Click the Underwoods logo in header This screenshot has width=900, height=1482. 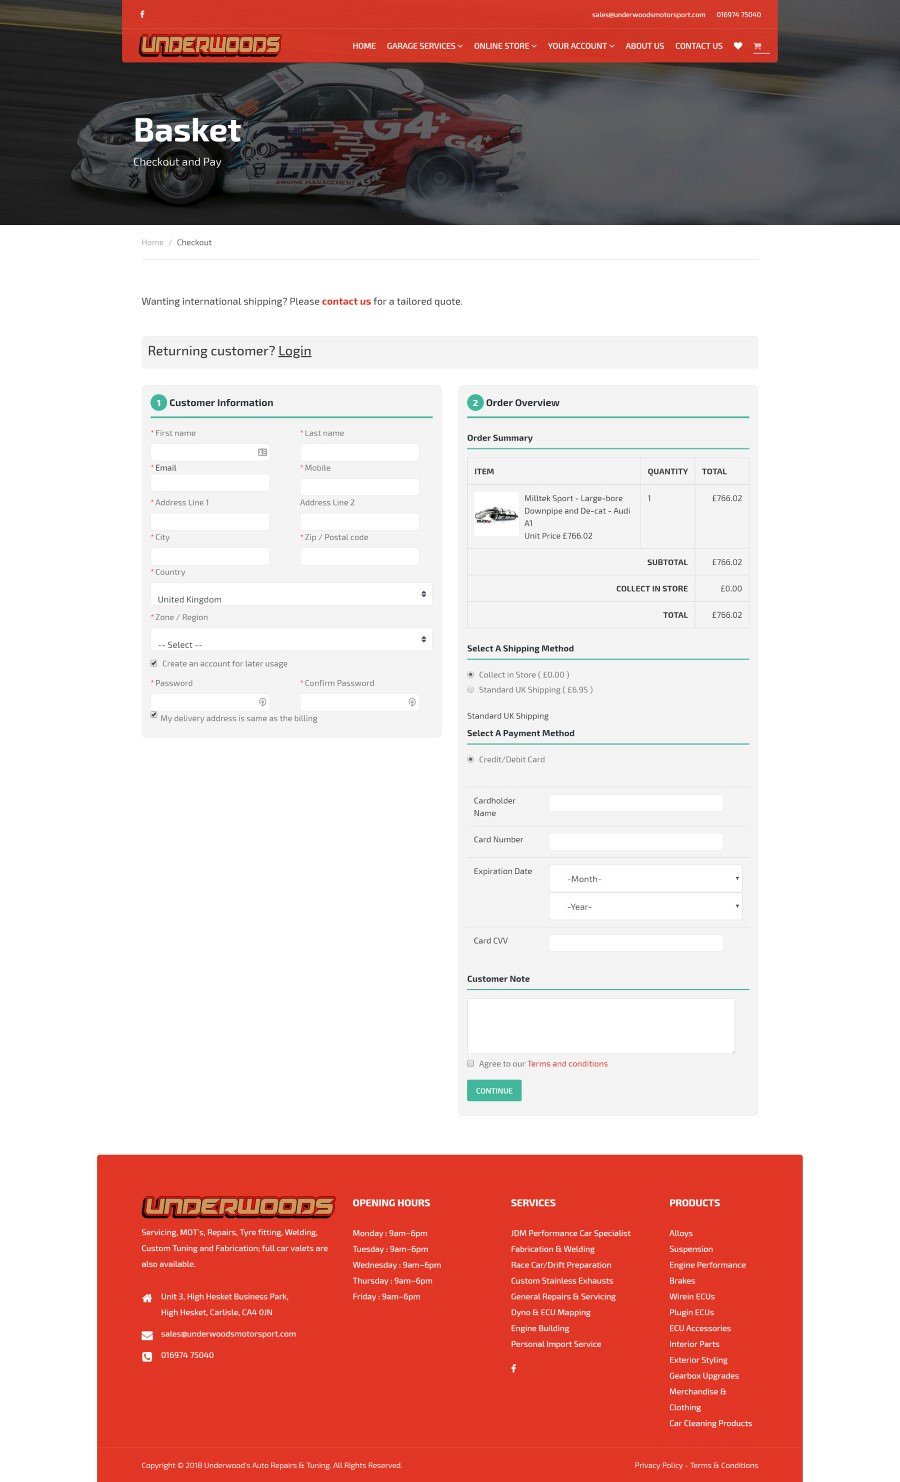(x=210, y=45)
